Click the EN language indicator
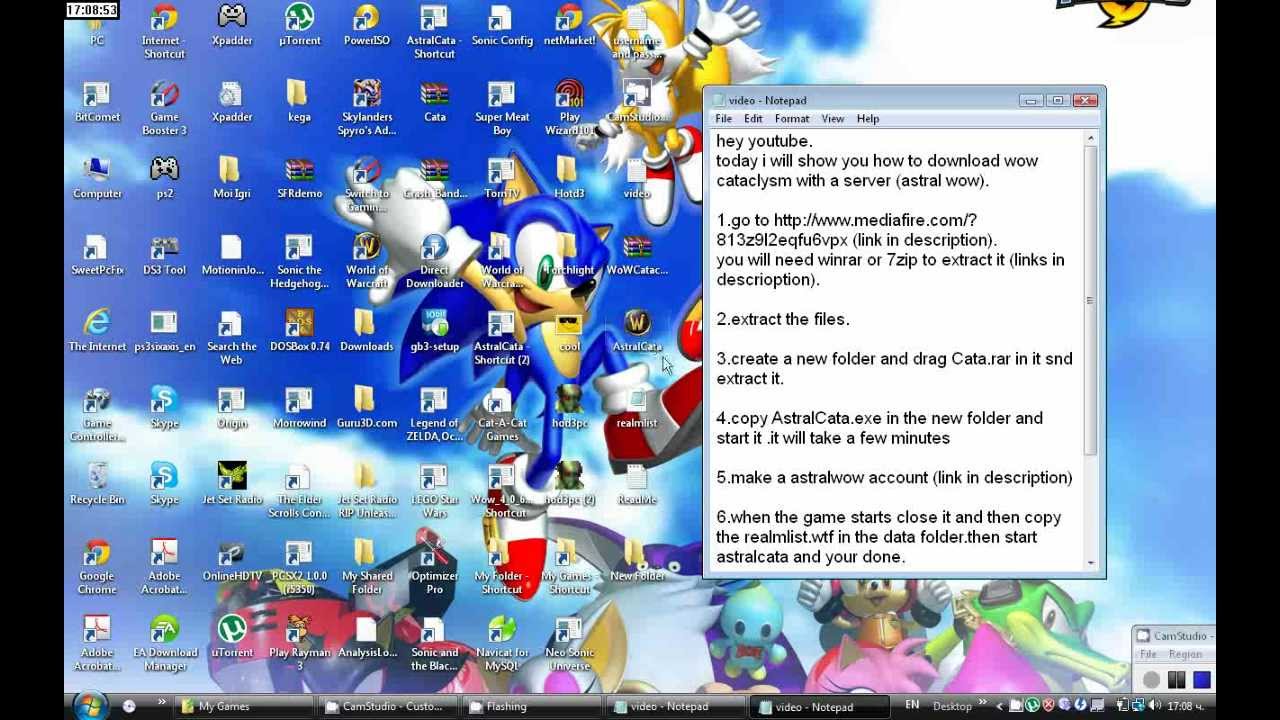 (x=912, y=705)
